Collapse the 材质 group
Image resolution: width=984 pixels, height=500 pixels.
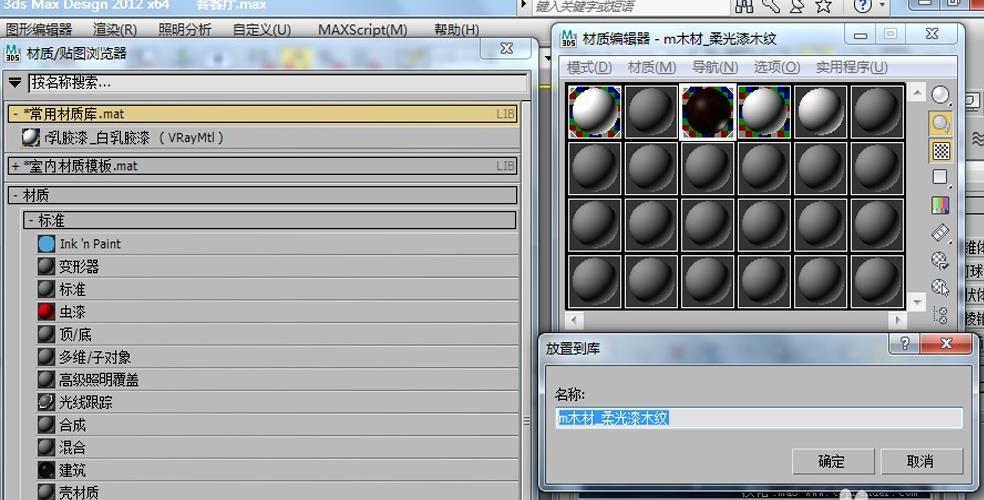(x=16, y=196)
